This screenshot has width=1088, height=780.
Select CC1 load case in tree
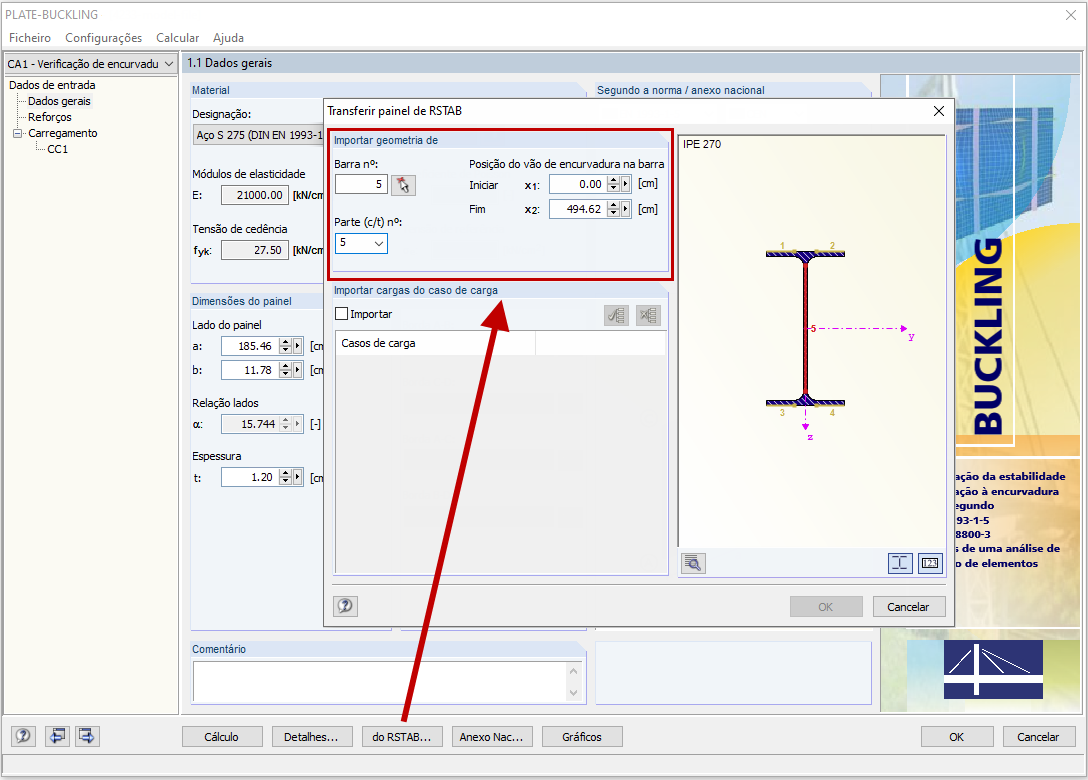tap(58, 149)
